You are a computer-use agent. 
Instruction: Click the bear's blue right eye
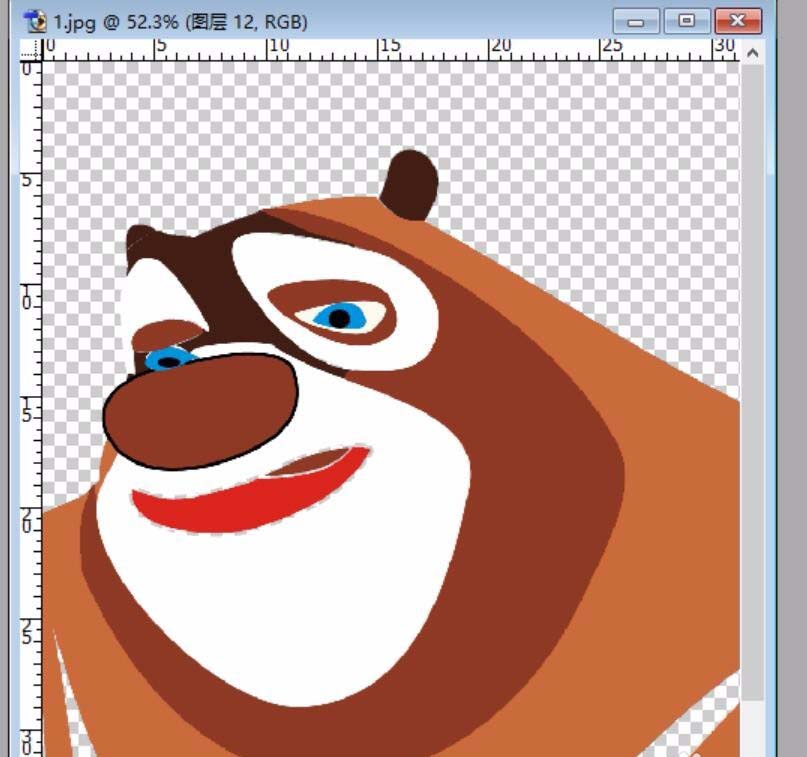tap(340, 318)
